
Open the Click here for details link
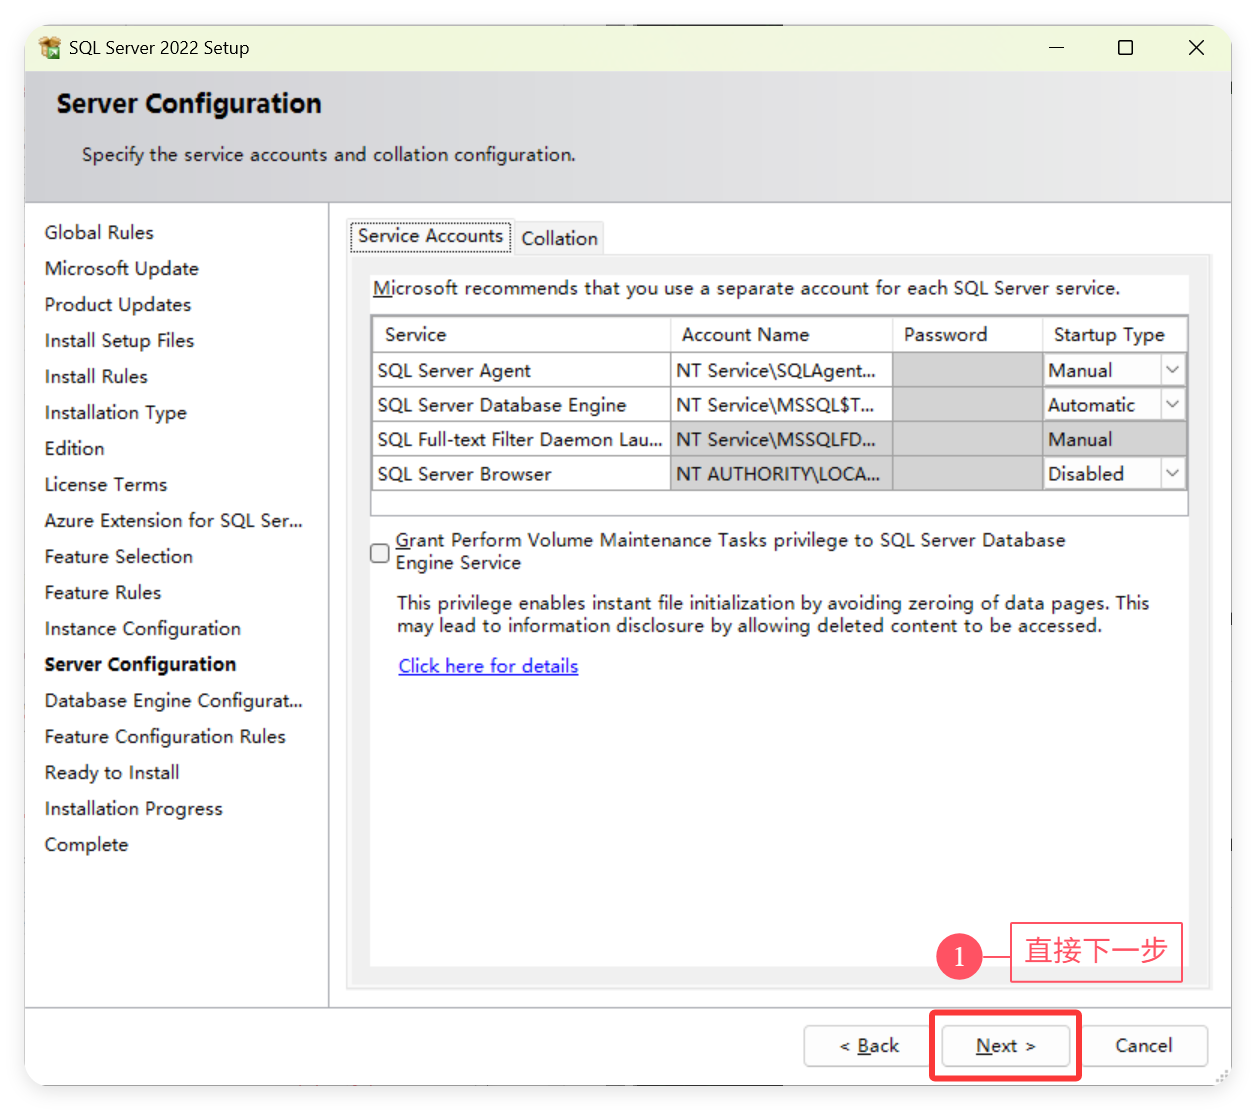(488, 666)
